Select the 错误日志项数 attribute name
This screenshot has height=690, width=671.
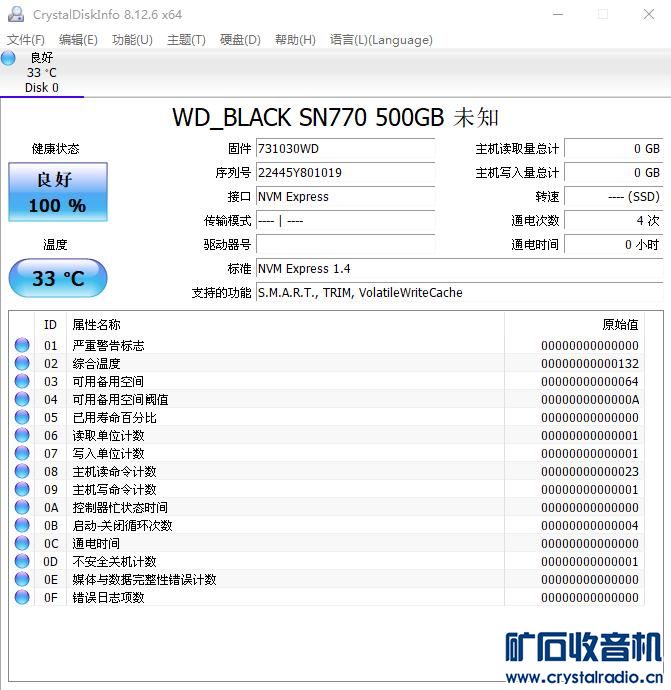coord(108,598)
